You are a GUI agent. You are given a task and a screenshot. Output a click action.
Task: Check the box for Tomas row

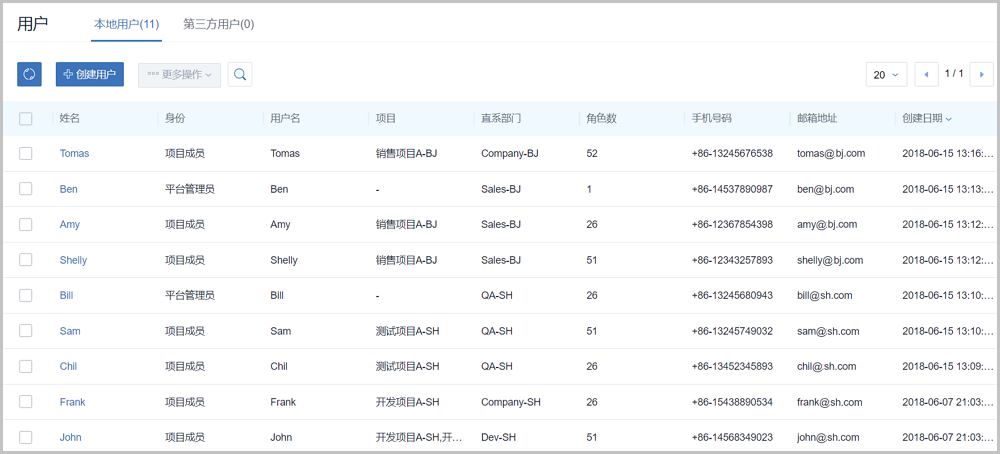tap(26, 154)
